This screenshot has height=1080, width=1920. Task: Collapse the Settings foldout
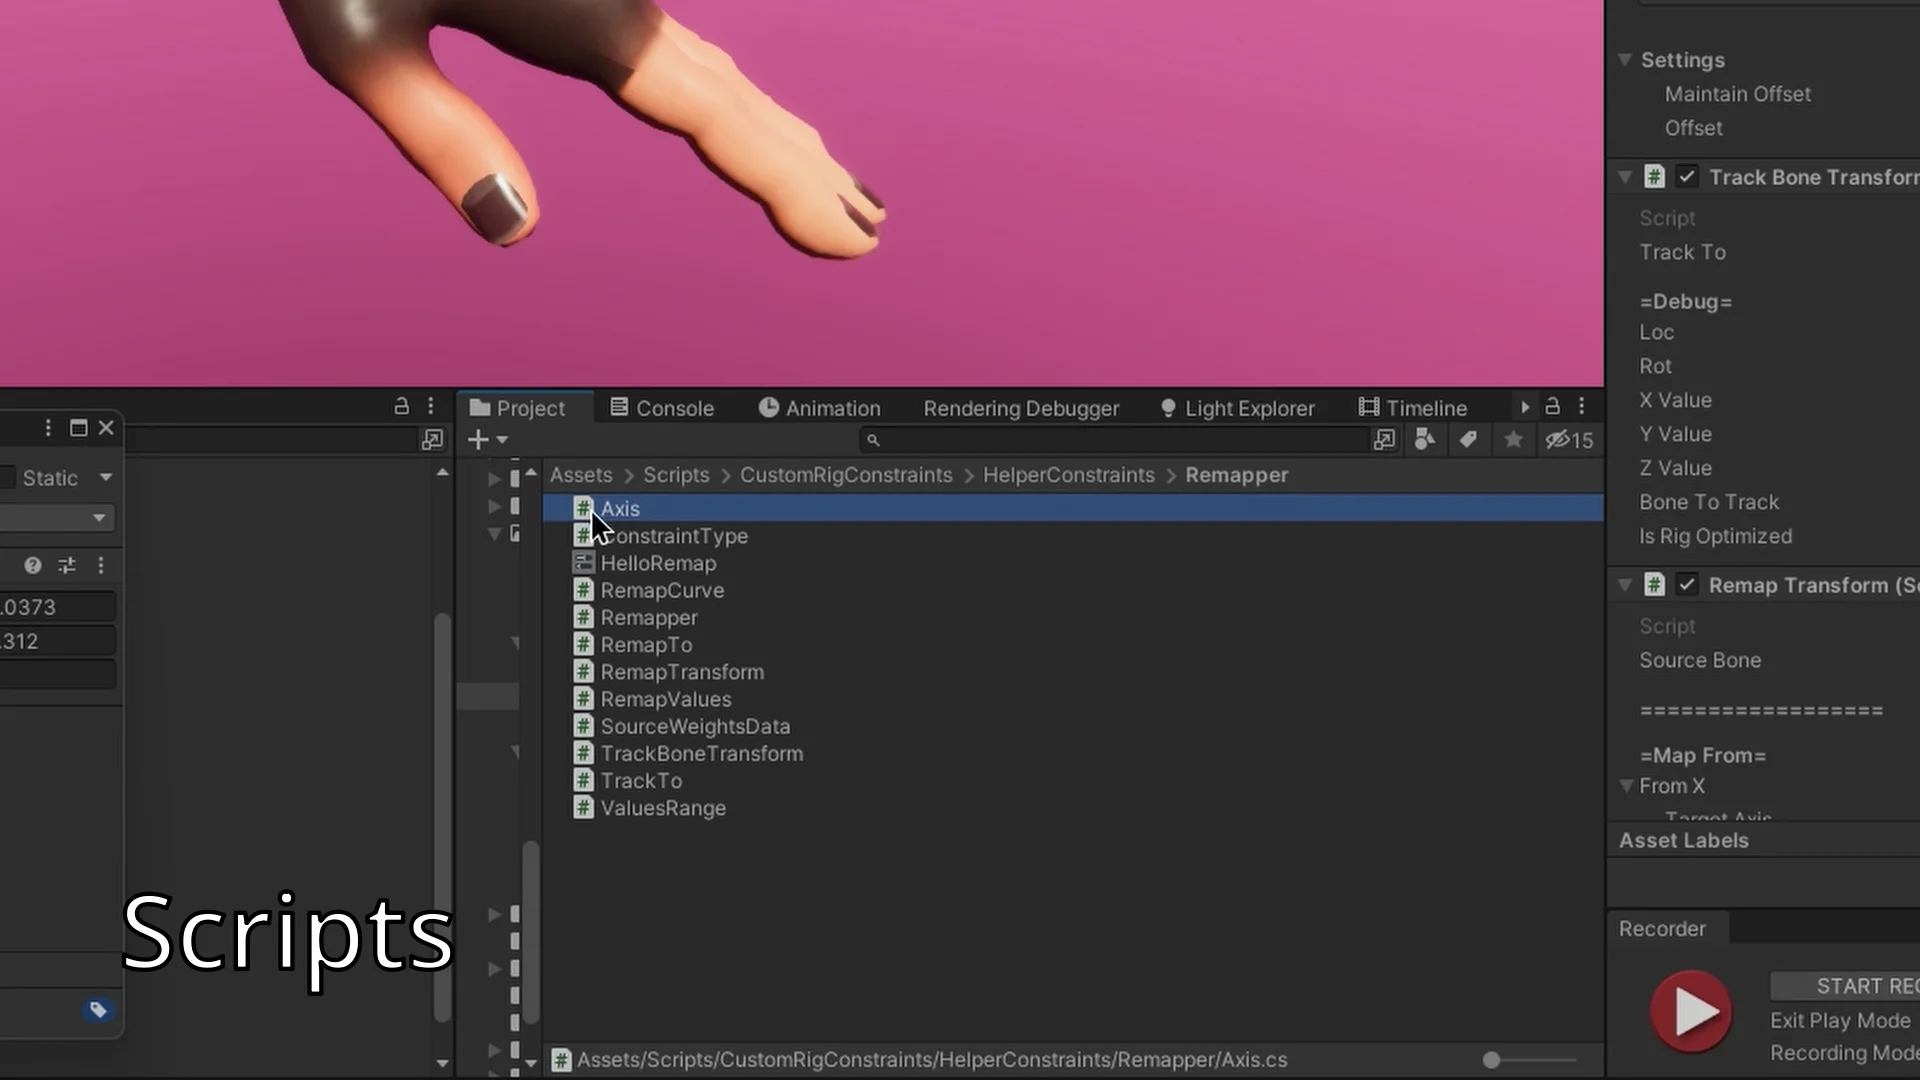[x=1624, y=60]
